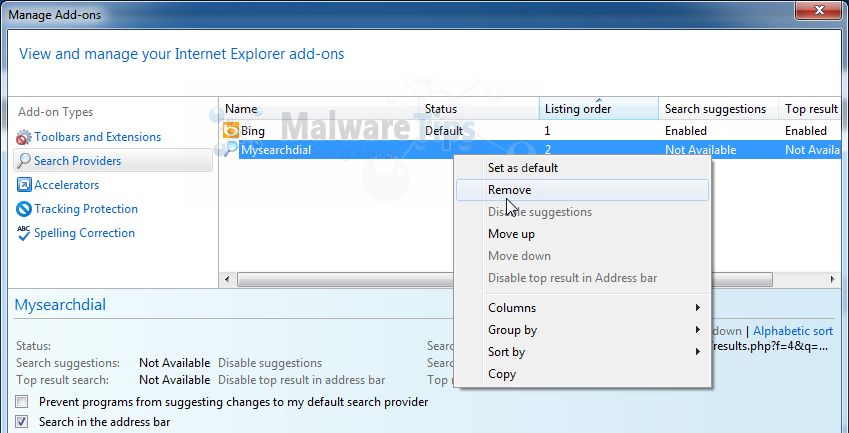Click the right arrow of horizontal scrollbar
The height and width of the screenshot is (433, 849).
[x=833, y=279]
